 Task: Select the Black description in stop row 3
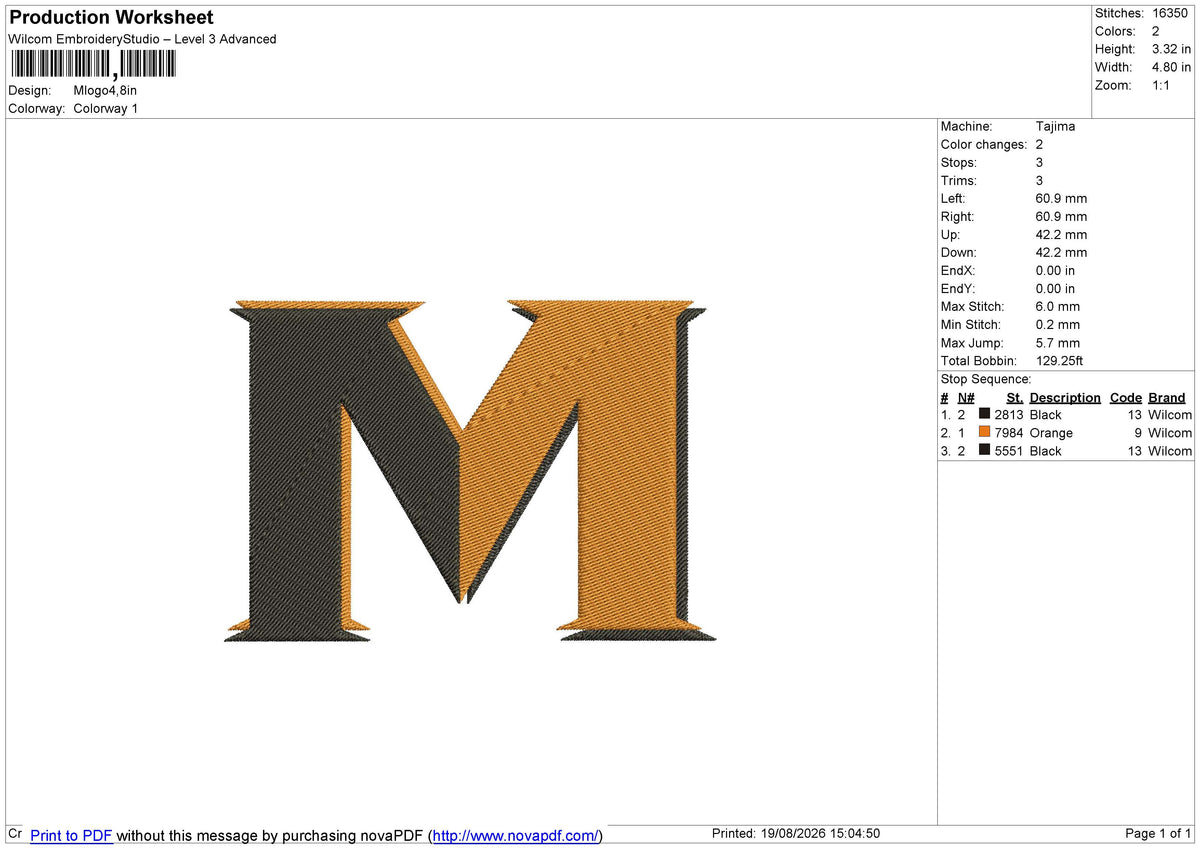click(1046, 450)
